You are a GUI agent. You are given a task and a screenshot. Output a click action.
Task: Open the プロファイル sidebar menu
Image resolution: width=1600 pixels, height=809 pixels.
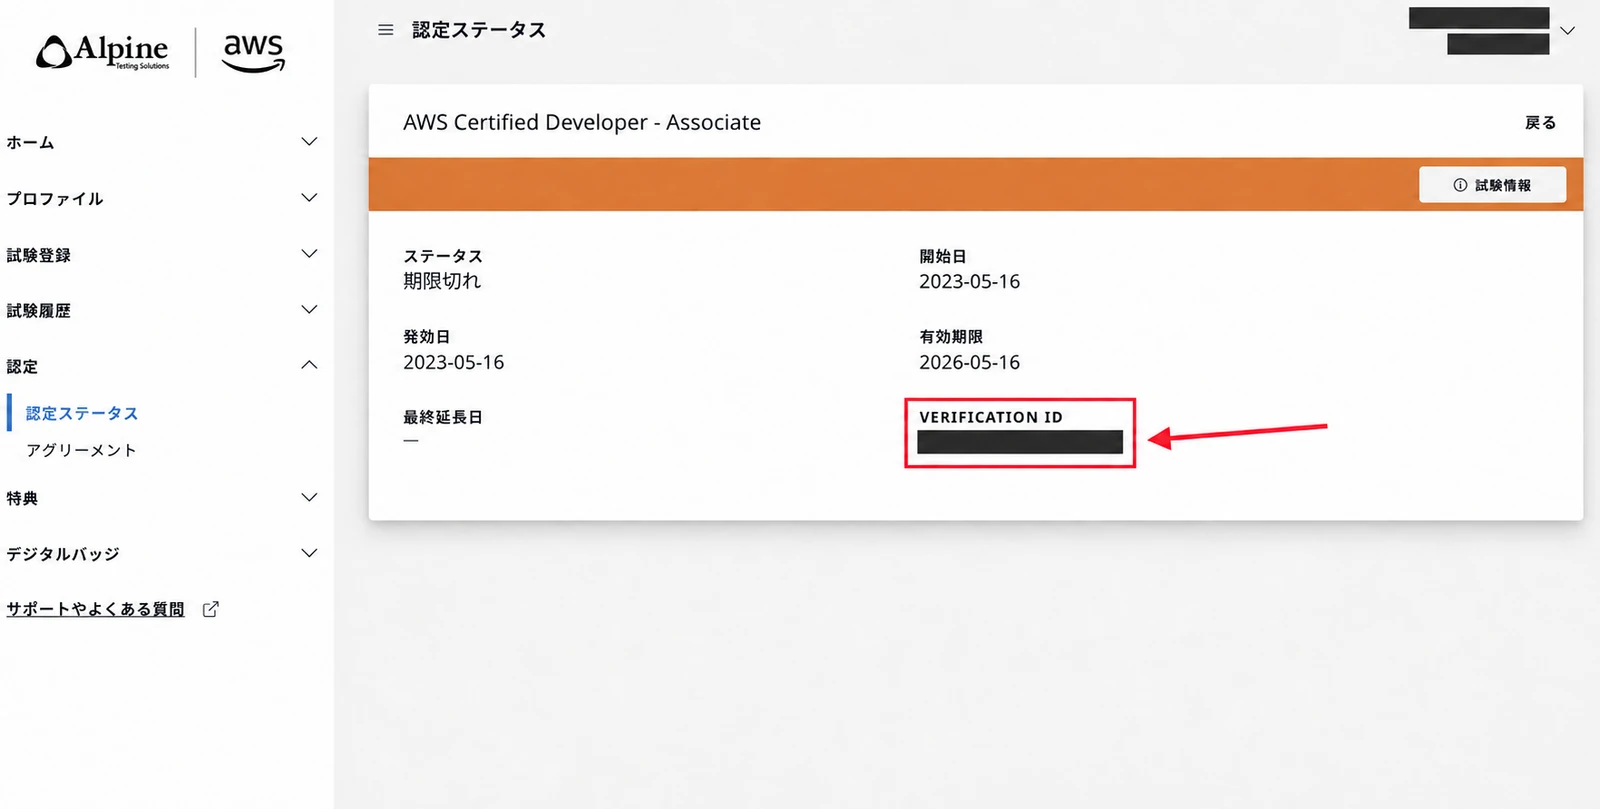(x=55, y=198)
